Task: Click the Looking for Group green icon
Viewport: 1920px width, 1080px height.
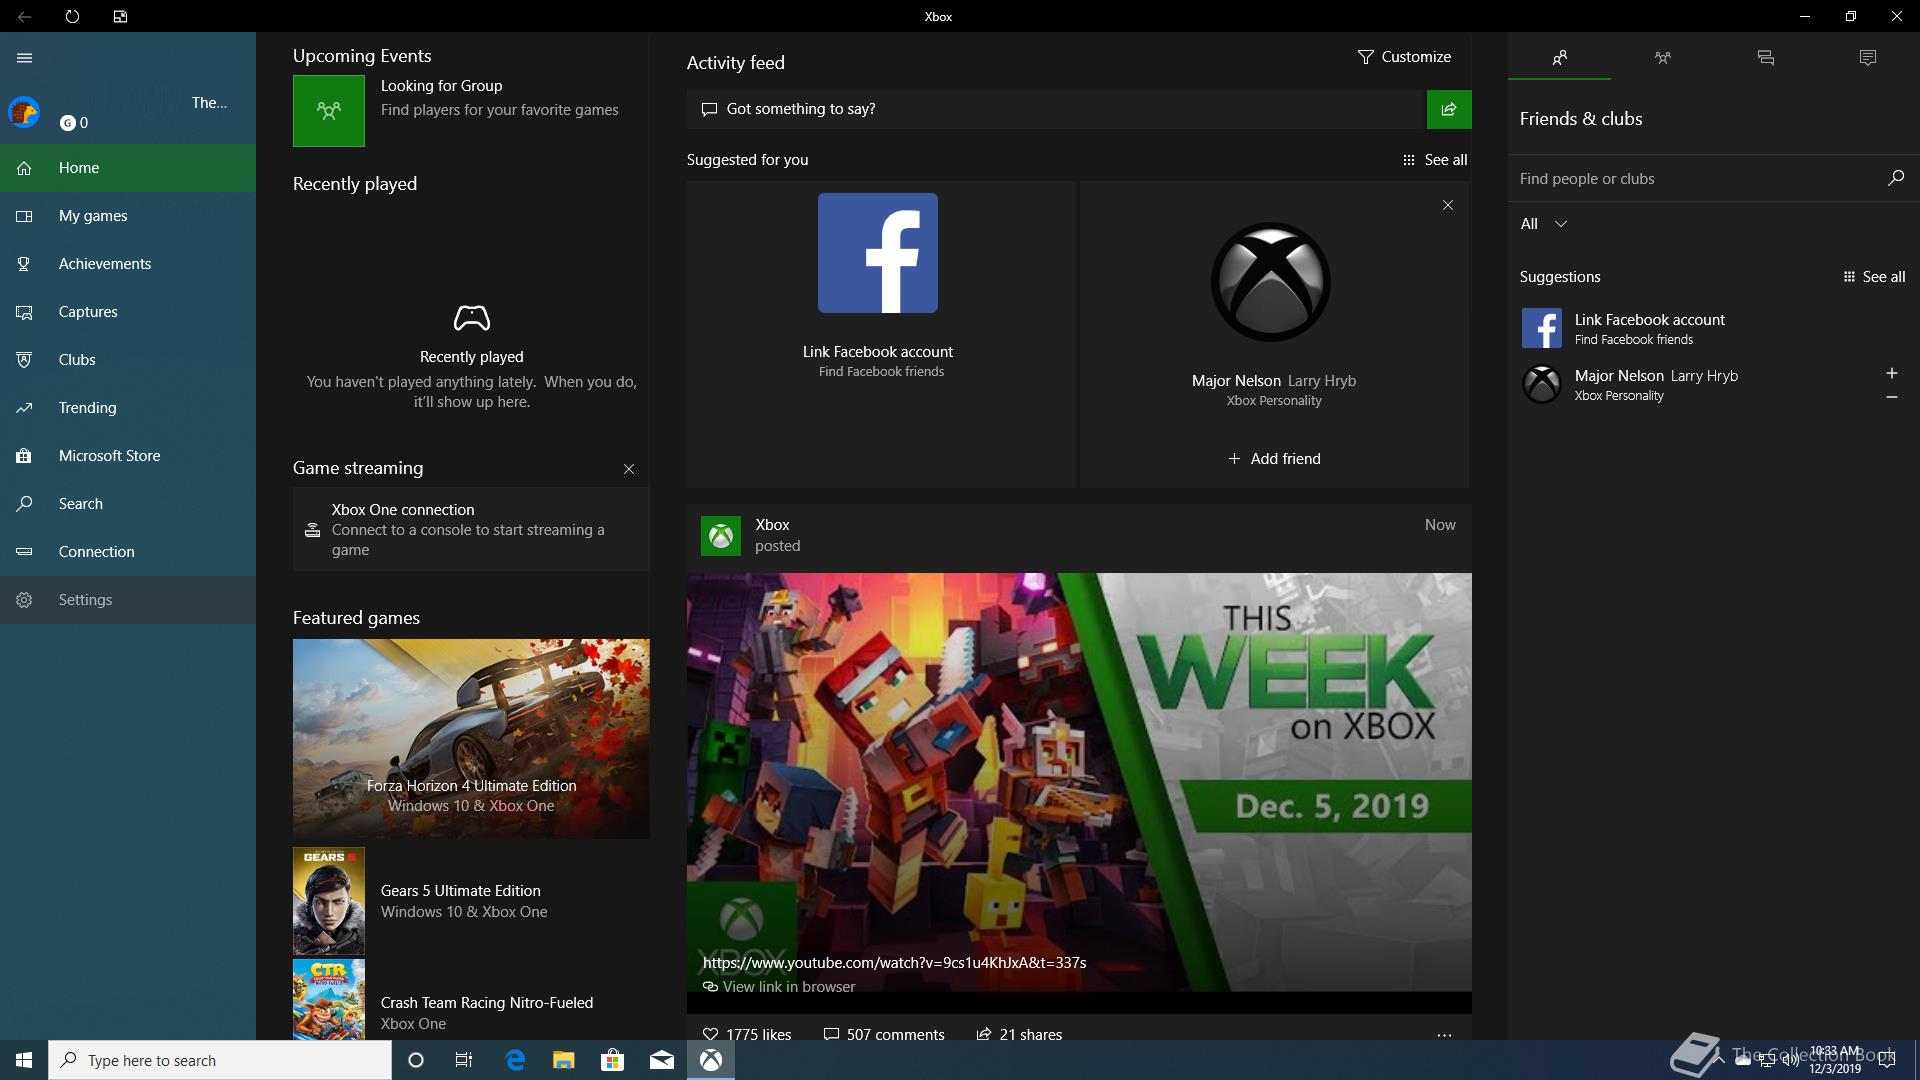Action: click(x=329, y=111)
